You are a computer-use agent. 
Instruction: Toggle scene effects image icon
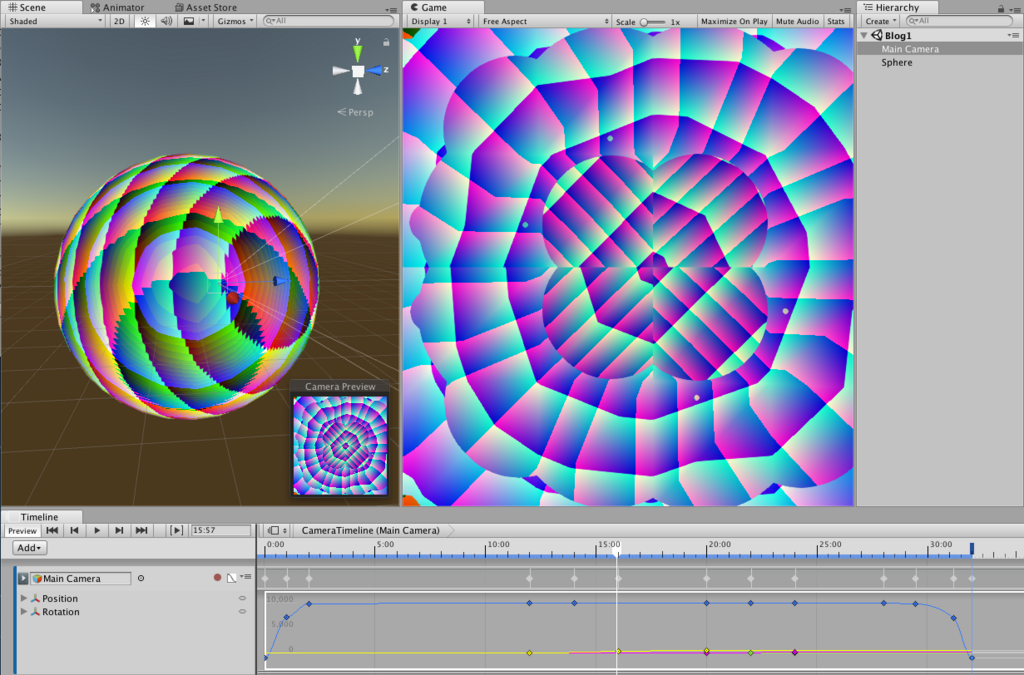(x=189, y=21)
